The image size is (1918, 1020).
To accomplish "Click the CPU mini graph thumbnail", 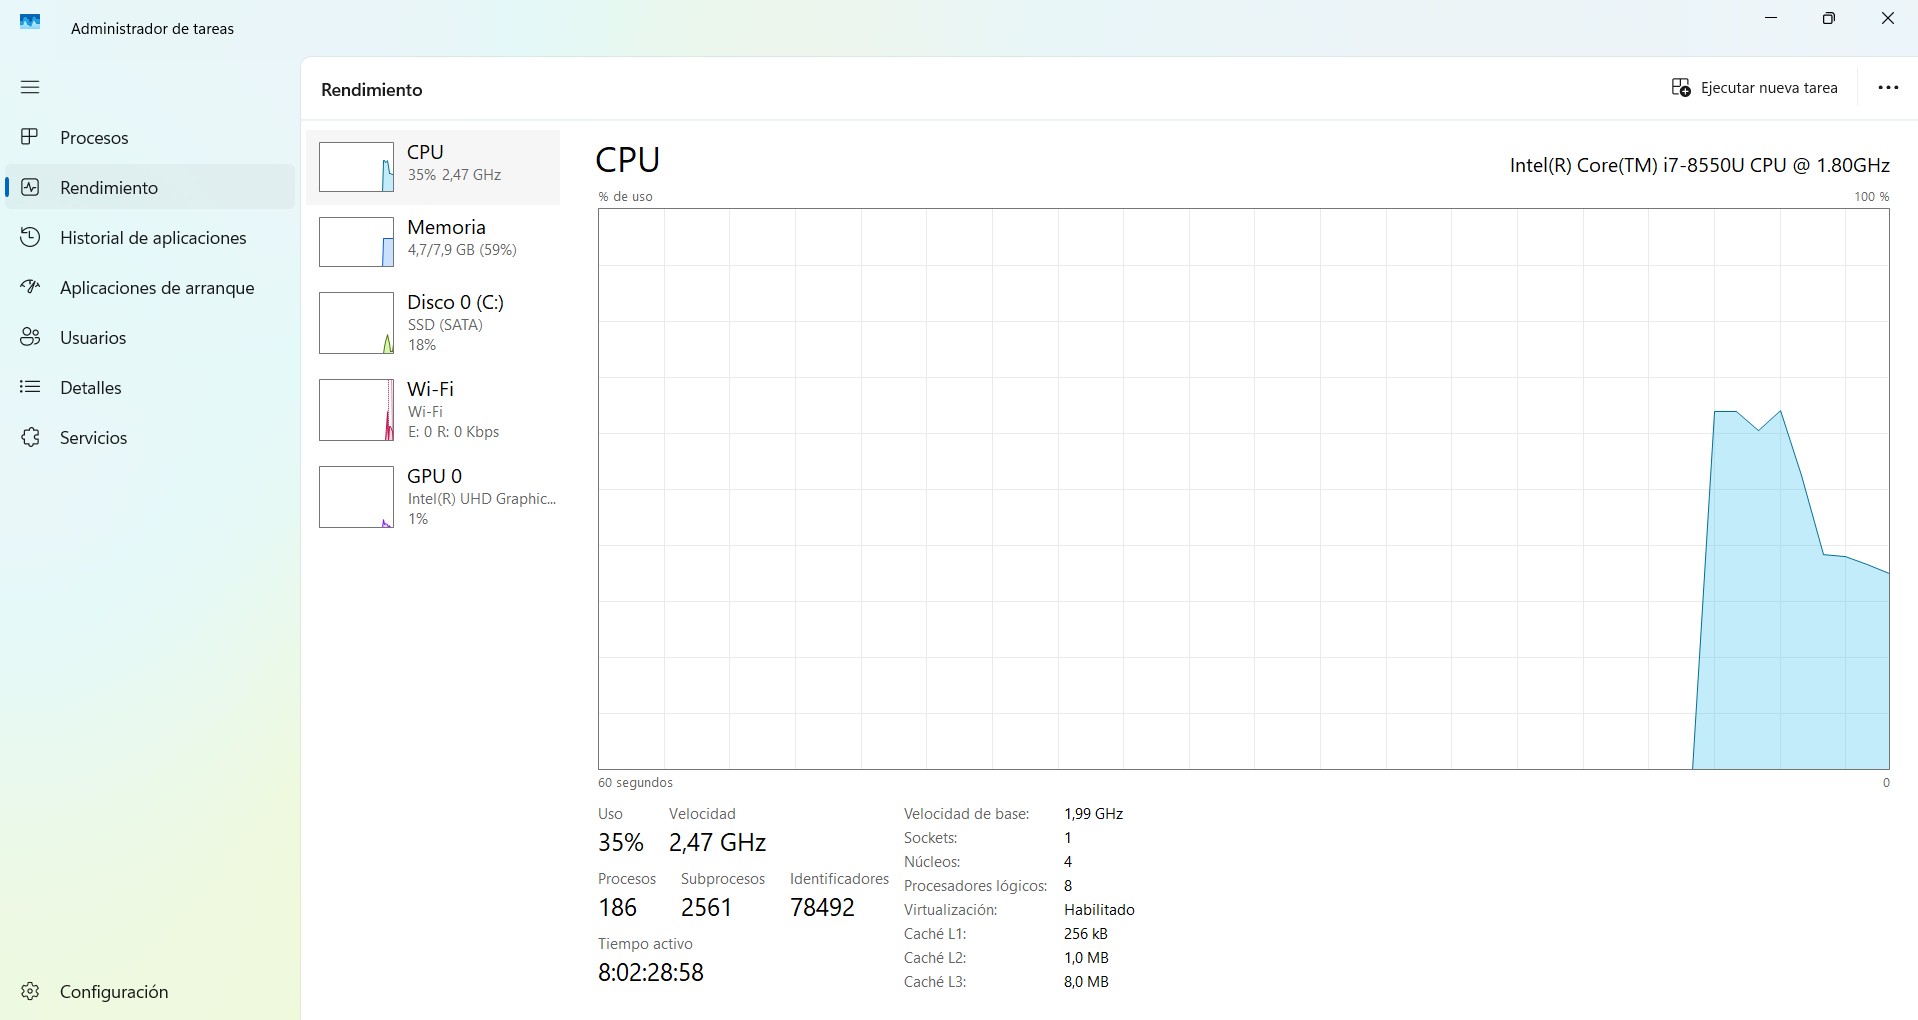I will (356, 167).
